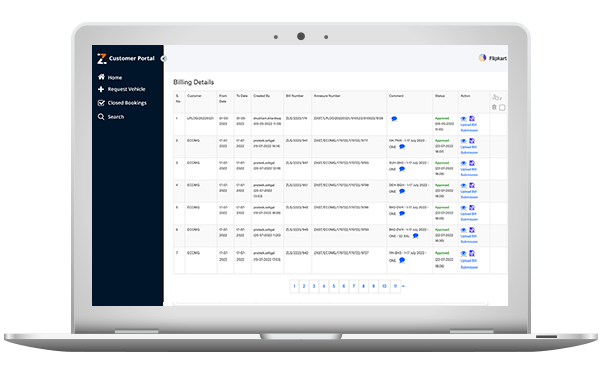Open Request Vehicle from the sidebar

click(122, 89)
